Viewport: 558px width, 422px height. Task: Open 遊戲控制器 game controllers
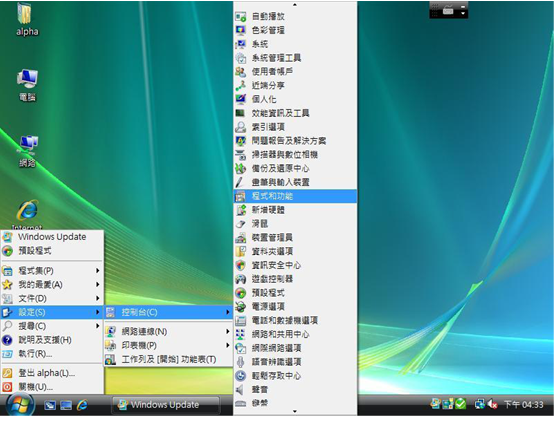[295, 279]
